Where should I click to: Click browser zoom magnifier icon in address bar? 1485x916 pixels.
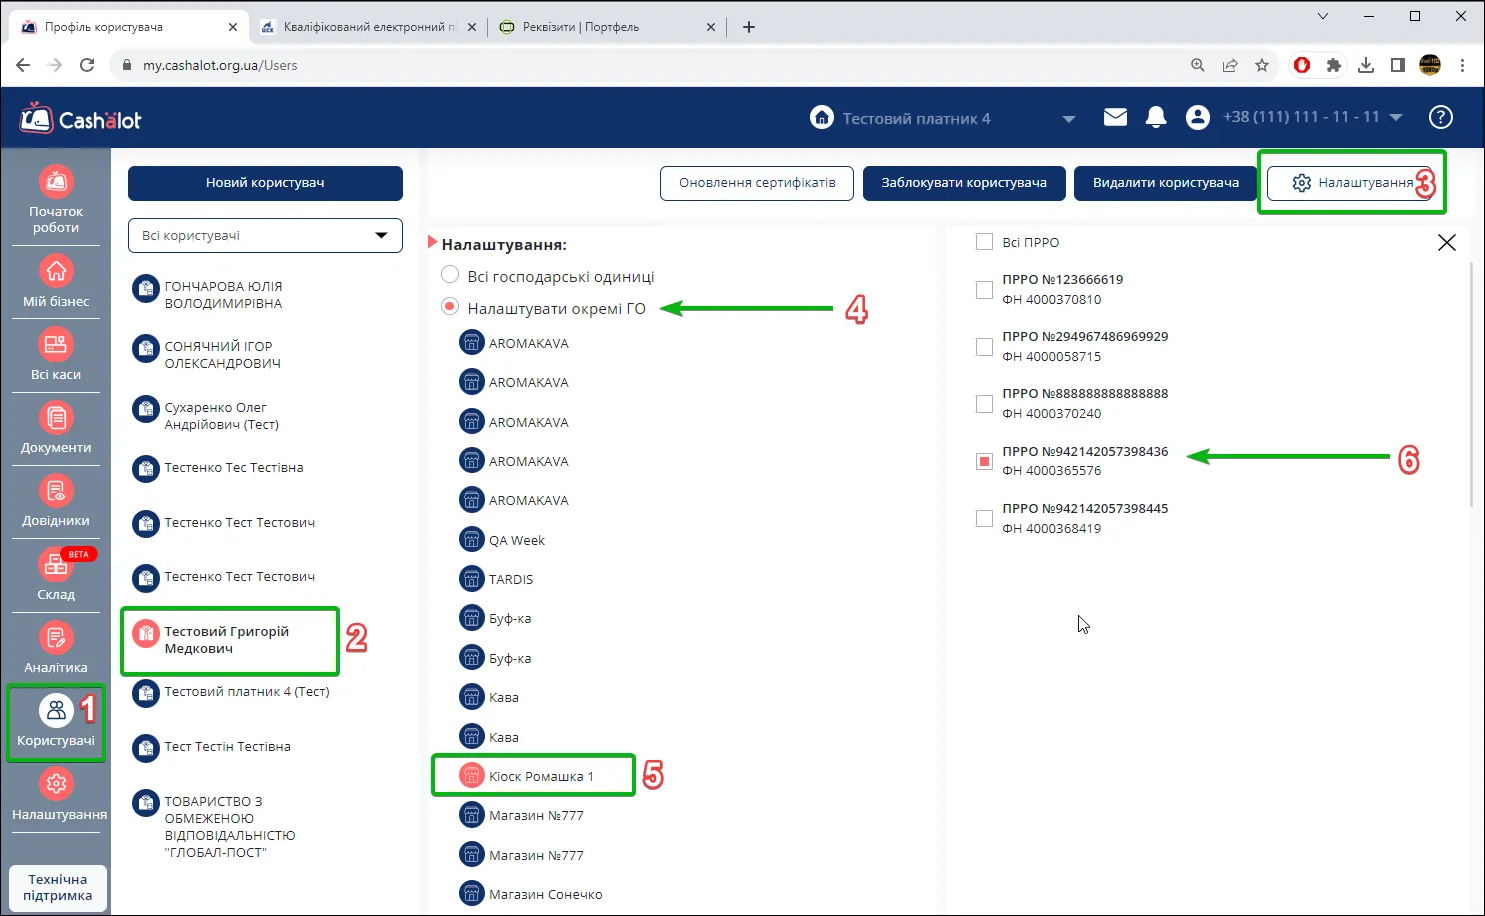pyautogui.click(x=1197, y=65)
